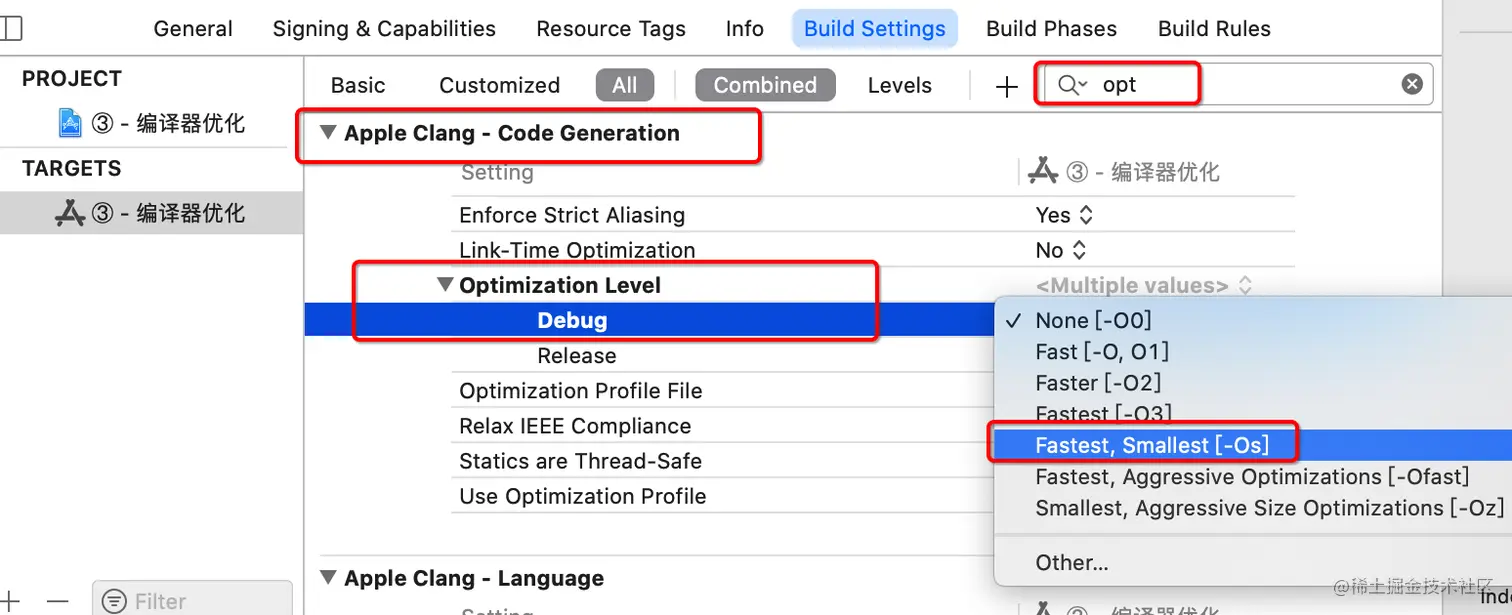Click the sidebar filter icon at bottom
Image resolution: width=1512 pixels, height=615 pixels.
pyautogui.click(x=115, y=601)
